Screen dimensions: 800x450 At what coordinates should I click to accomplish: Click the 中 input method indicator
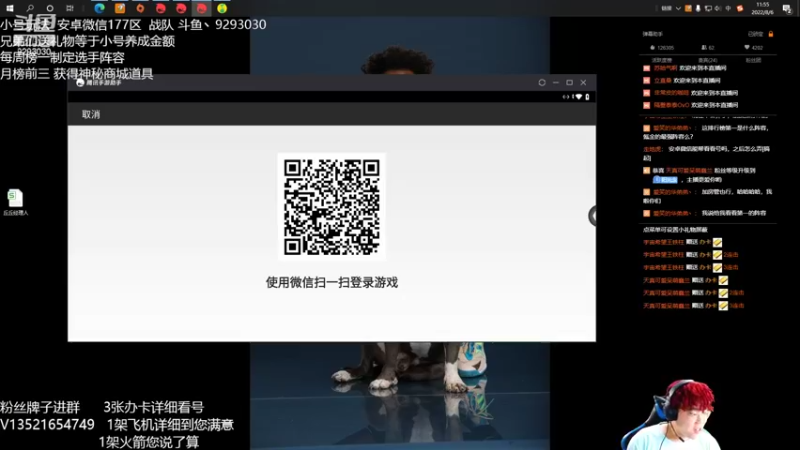tap(728, 8)
